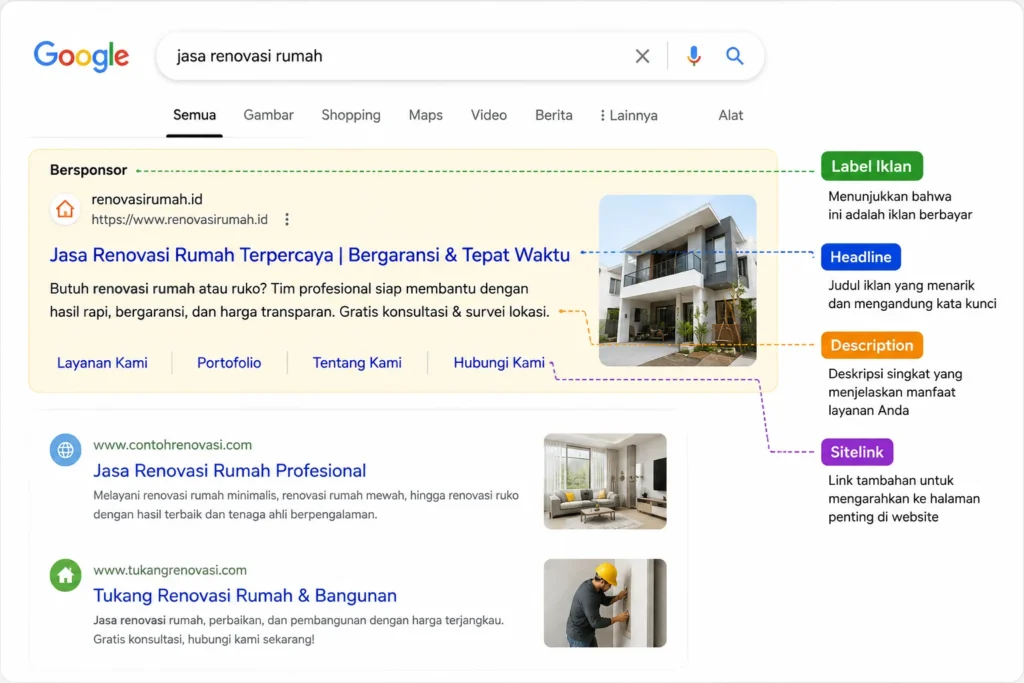
Task: Click the Google logo
Action: [81, 56]
